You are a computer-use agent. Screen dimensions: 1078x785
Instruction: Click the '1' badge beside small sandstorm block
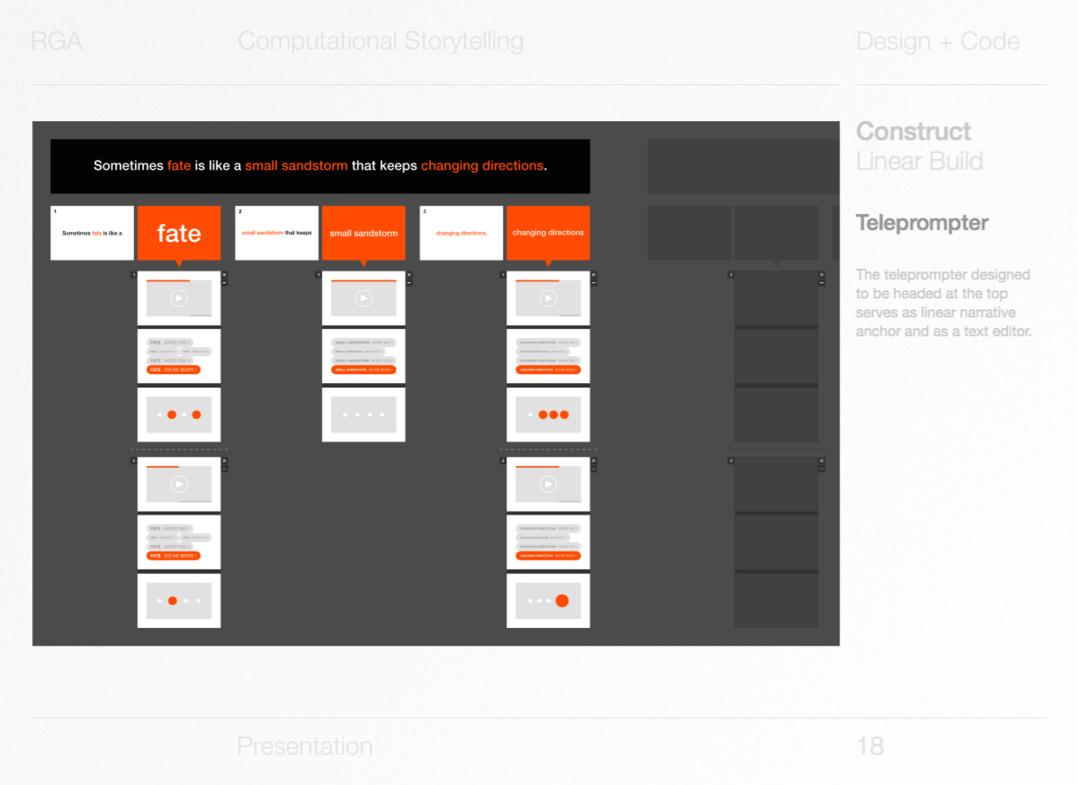[318, 275]
